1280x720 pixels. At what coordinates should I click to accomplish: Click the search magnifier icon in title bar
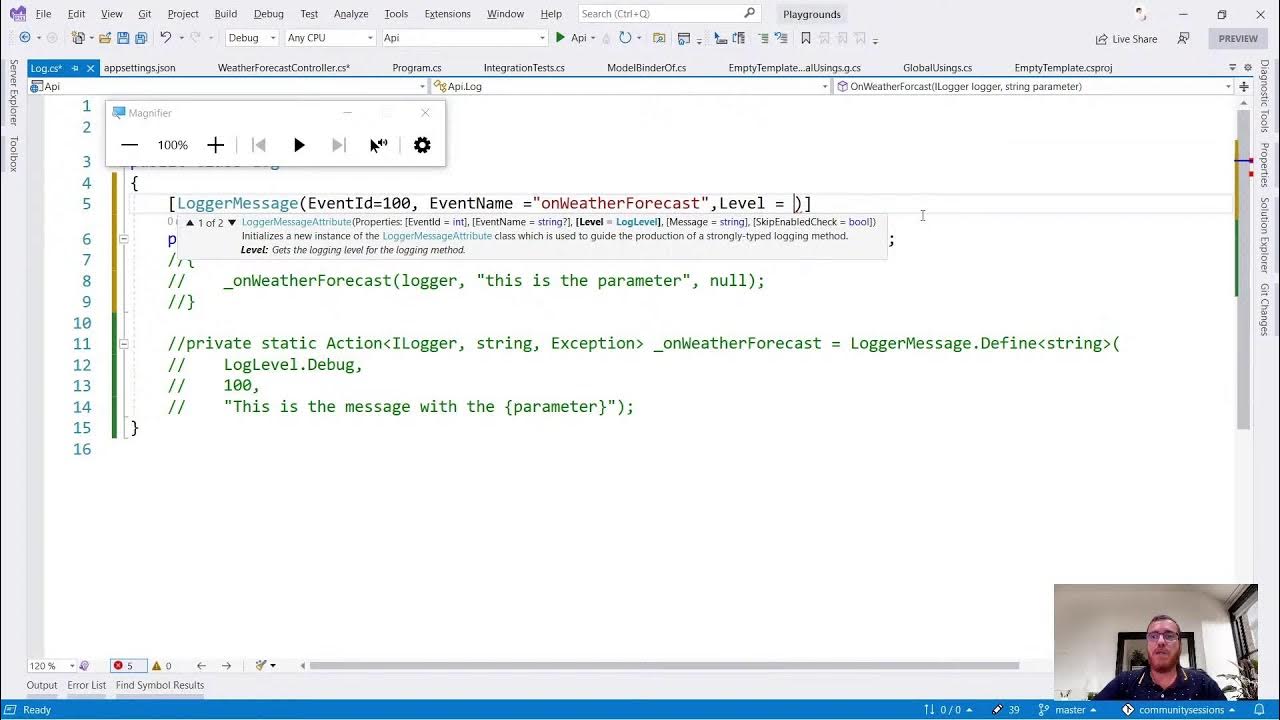750,14
